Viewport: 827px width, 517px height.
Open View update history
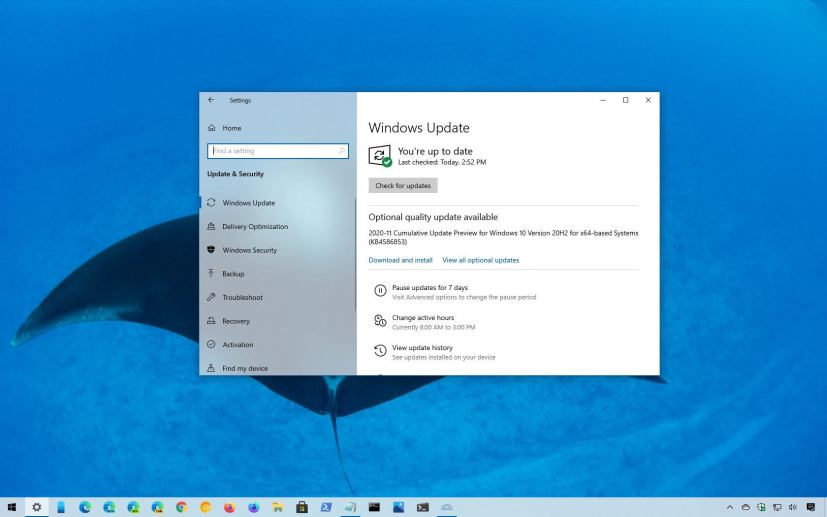click(422, 348)
